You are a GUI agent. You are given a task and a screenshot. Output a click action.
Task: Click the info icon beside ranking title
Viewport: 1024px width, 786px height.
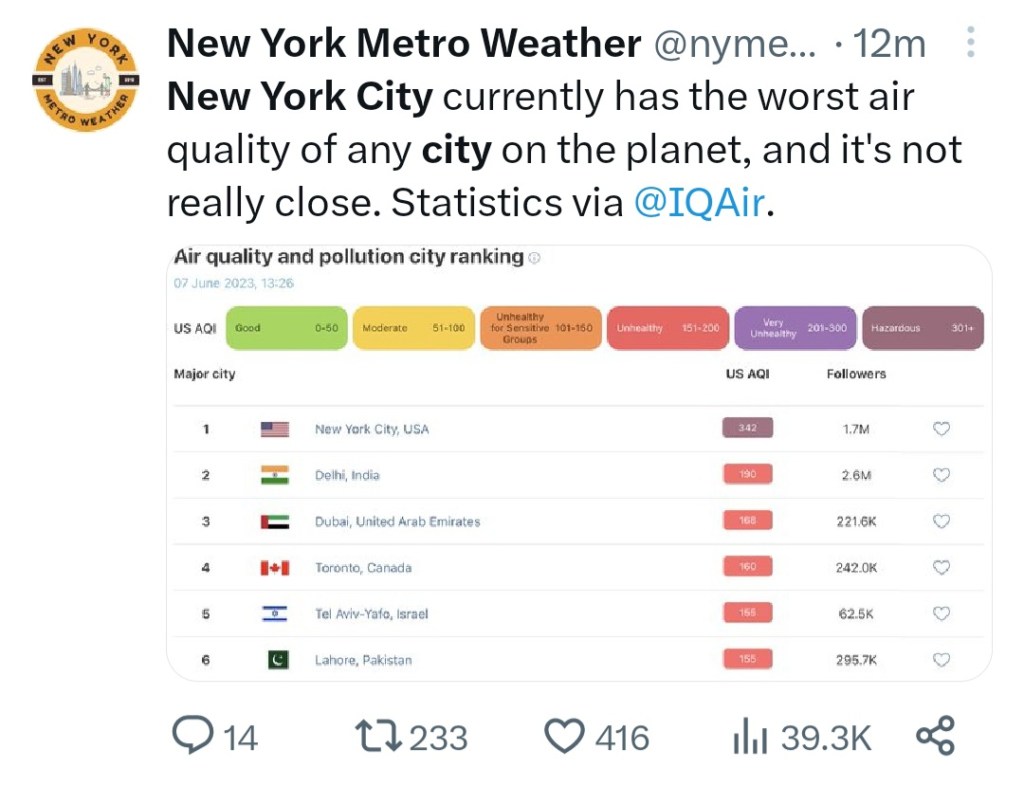click(x=534, y=258)
